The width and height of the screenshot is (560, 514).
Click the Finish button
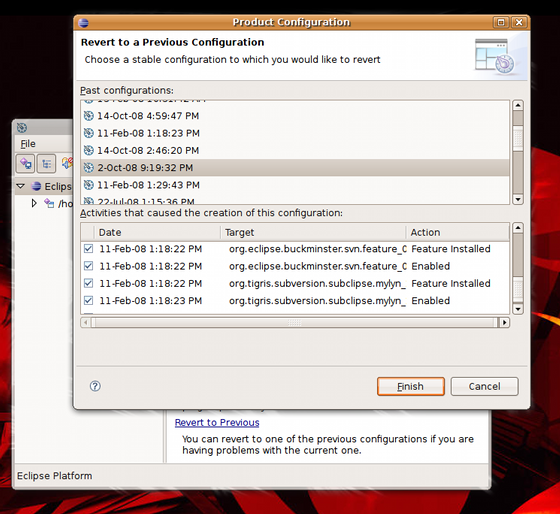(411, 386)
